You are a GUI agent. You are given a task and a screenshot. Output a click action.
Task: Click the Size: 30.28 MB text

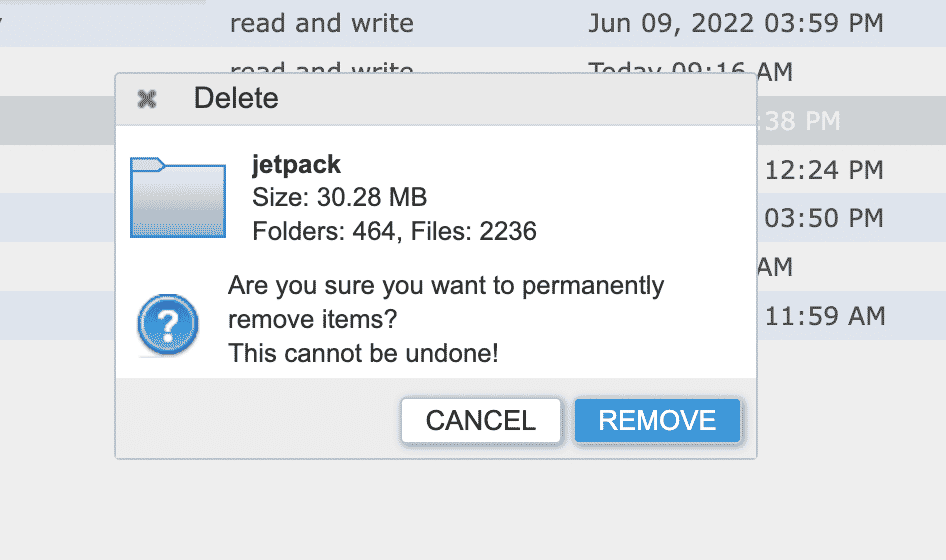(x=339, y=198)
